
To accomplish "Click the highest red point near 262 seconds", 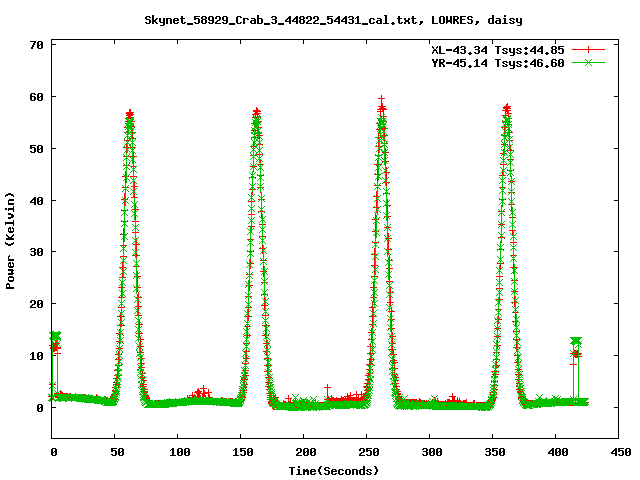I will [382, 99].
